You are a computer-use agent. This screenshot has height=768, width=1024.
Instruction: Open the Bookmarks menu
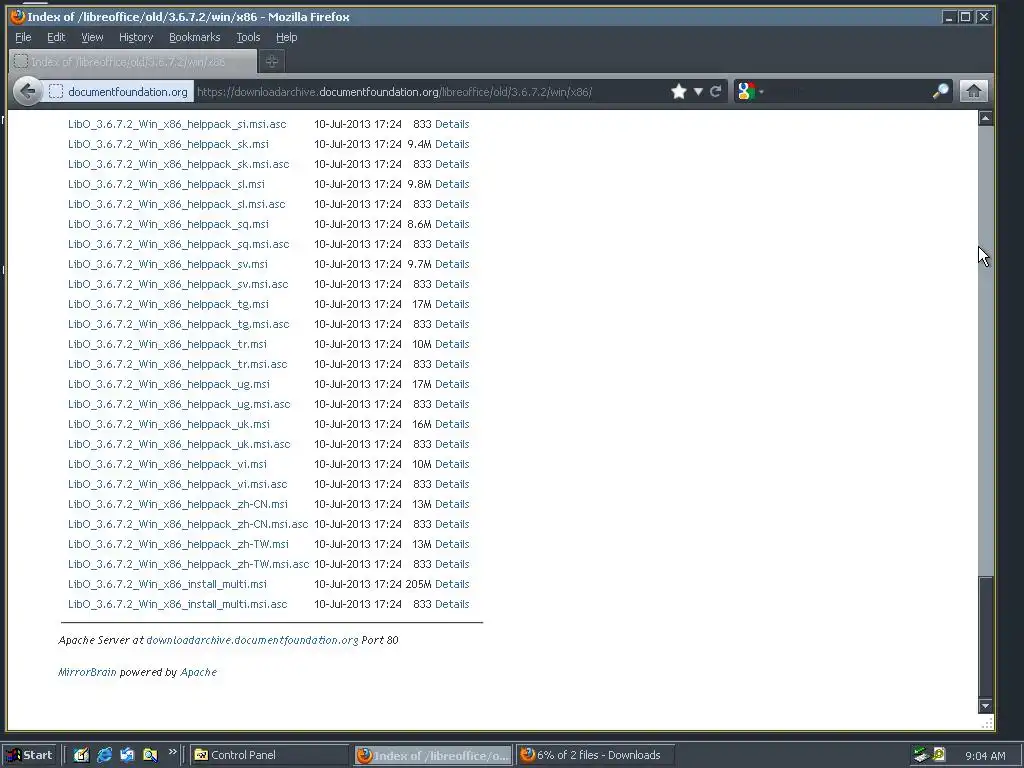point(195,37)
